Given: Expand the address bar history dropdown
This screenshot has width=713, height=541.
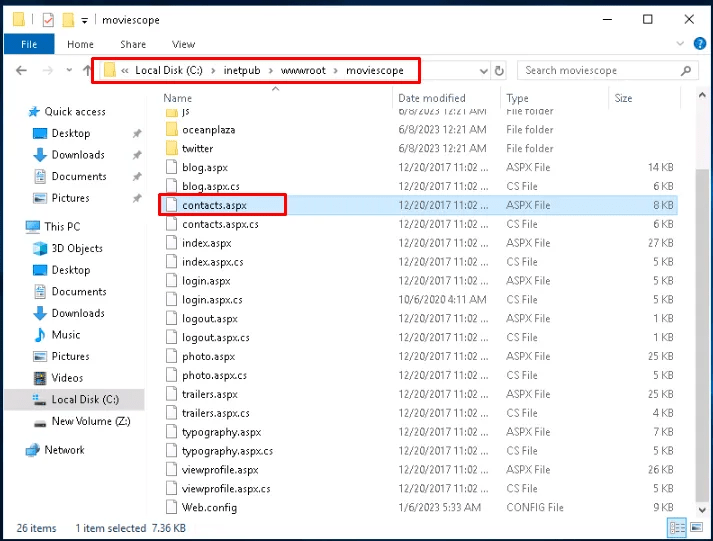Looking at the screenshot, I should click(x=483, y=71).
